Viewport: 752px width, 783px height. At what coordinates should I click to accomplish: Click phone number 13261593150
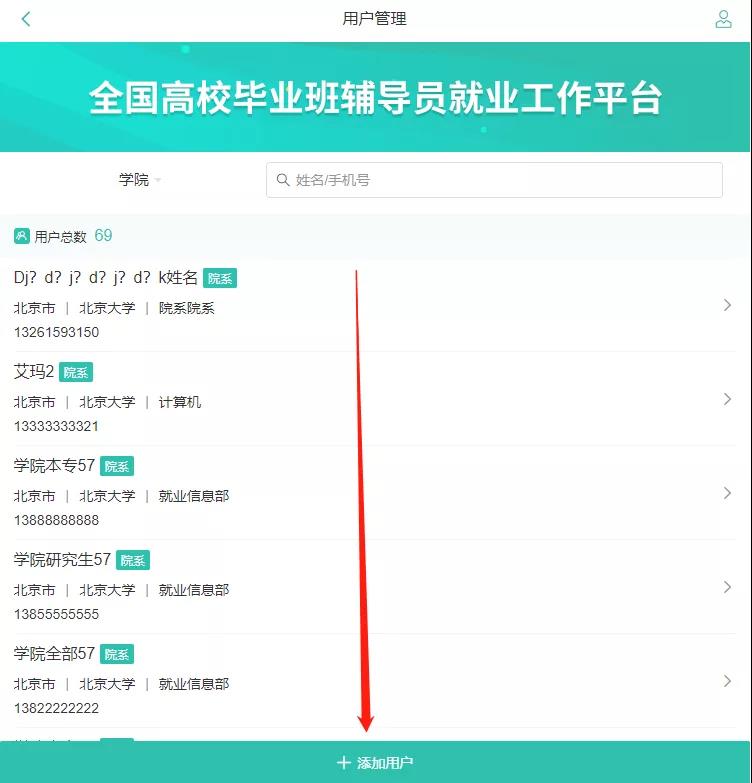tap(56, 332)
